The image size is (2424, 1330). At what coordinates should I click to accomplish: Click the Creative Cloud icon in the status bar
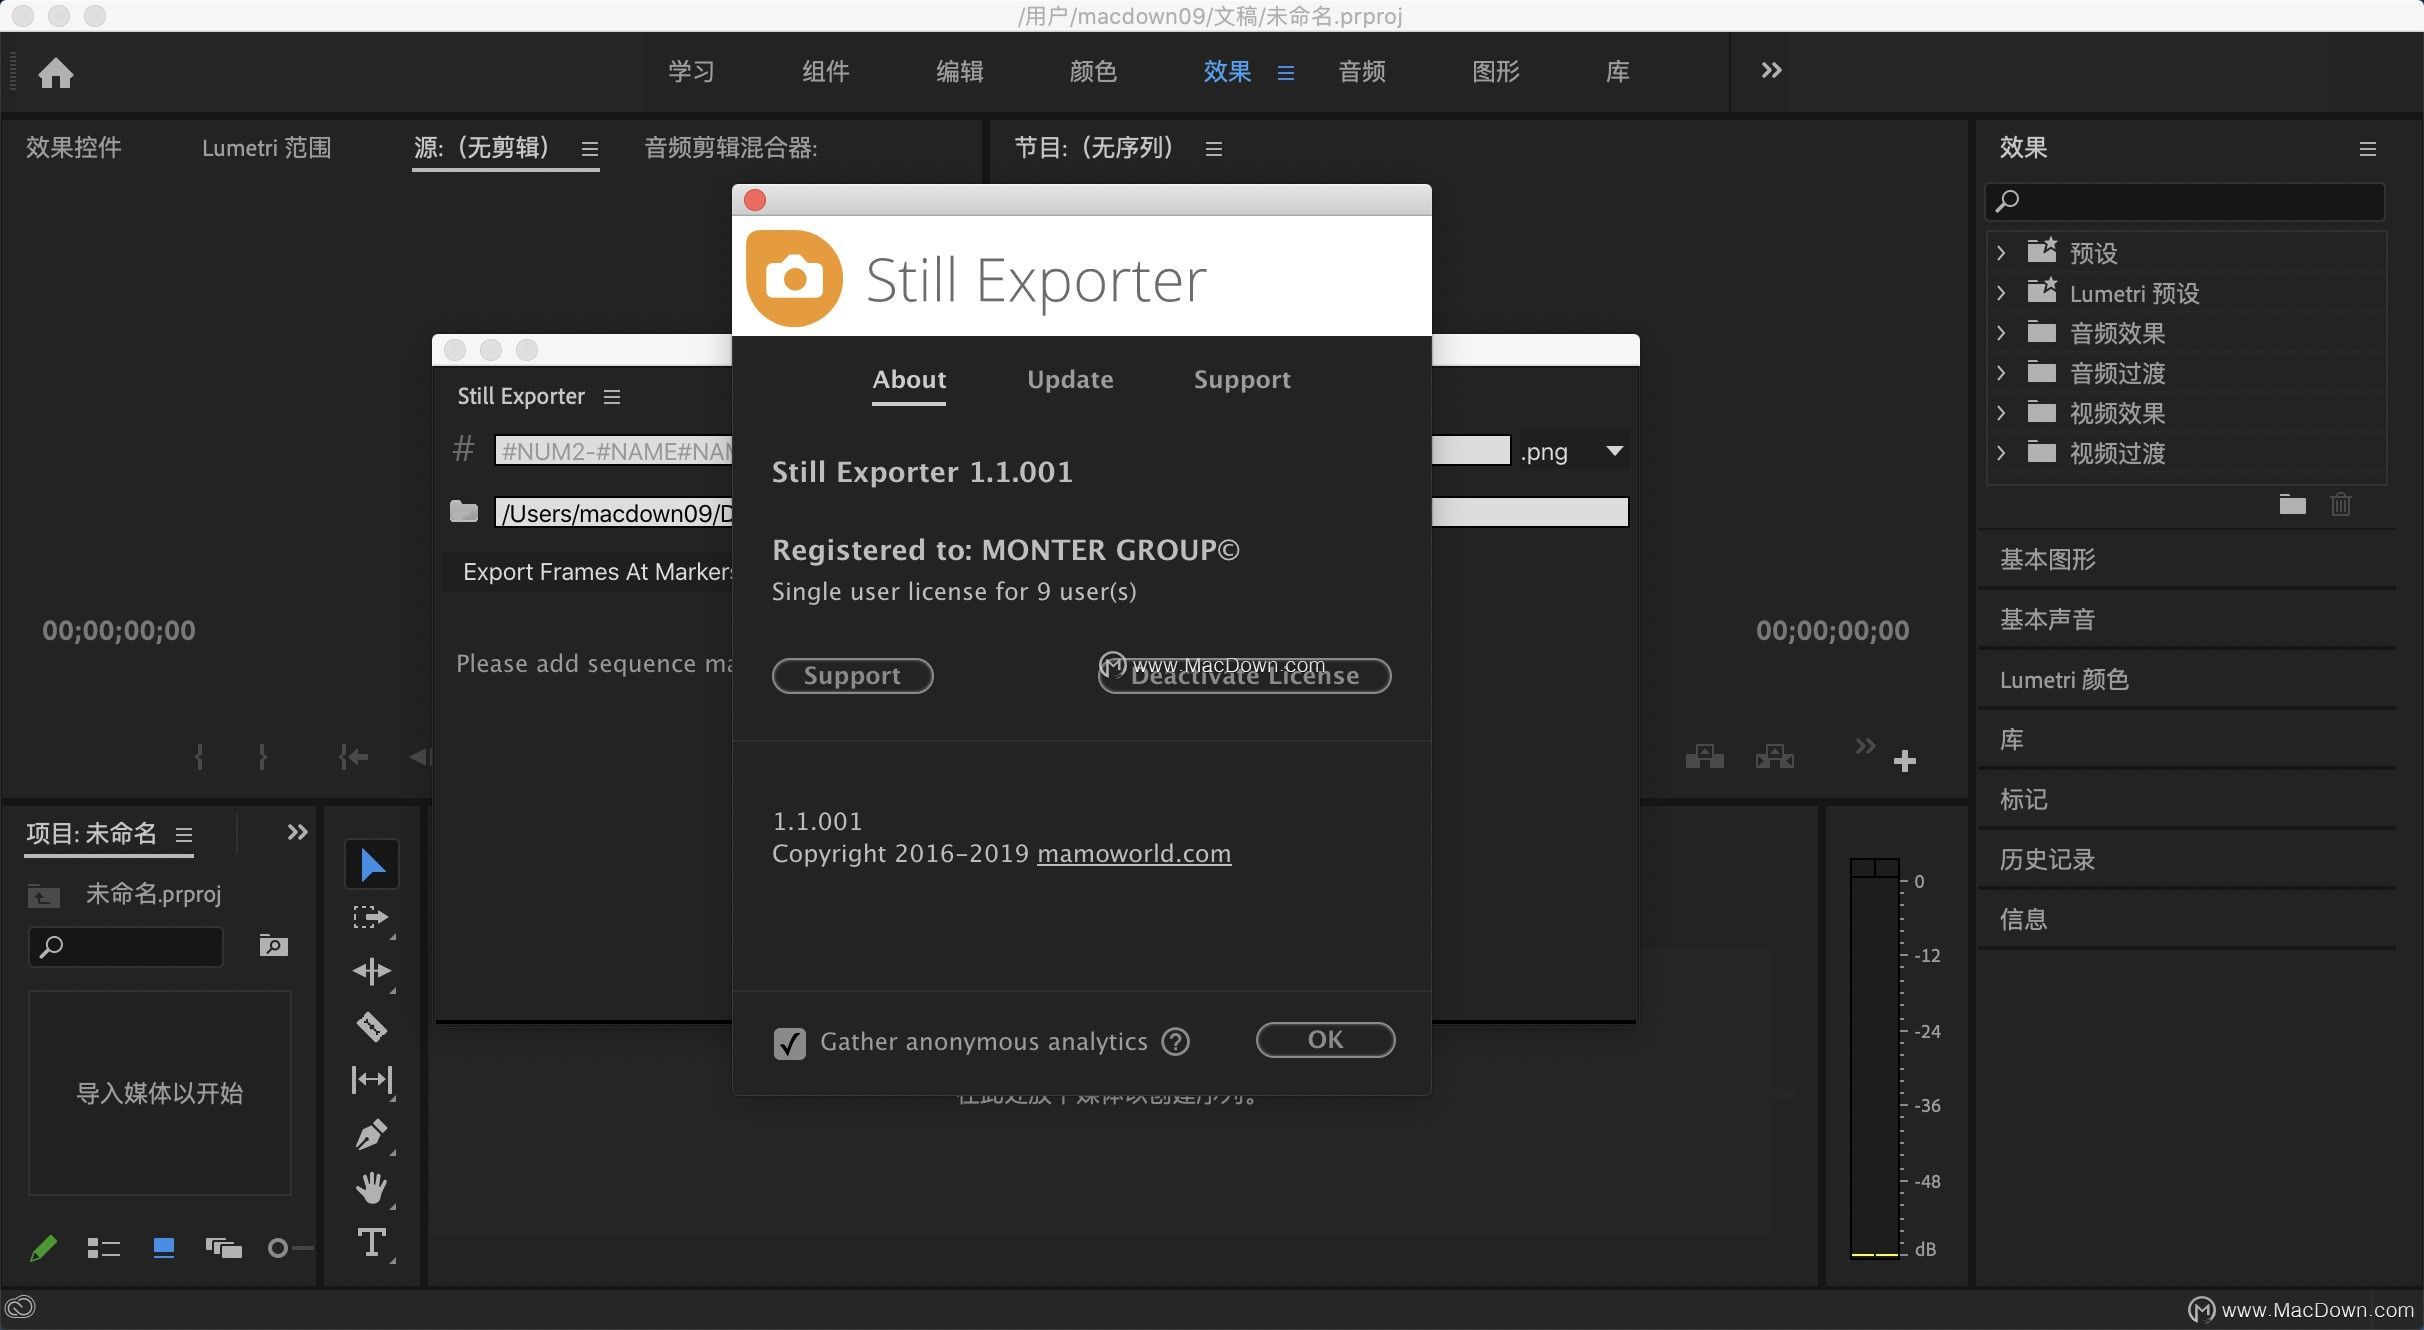[x=21, y=1307]
